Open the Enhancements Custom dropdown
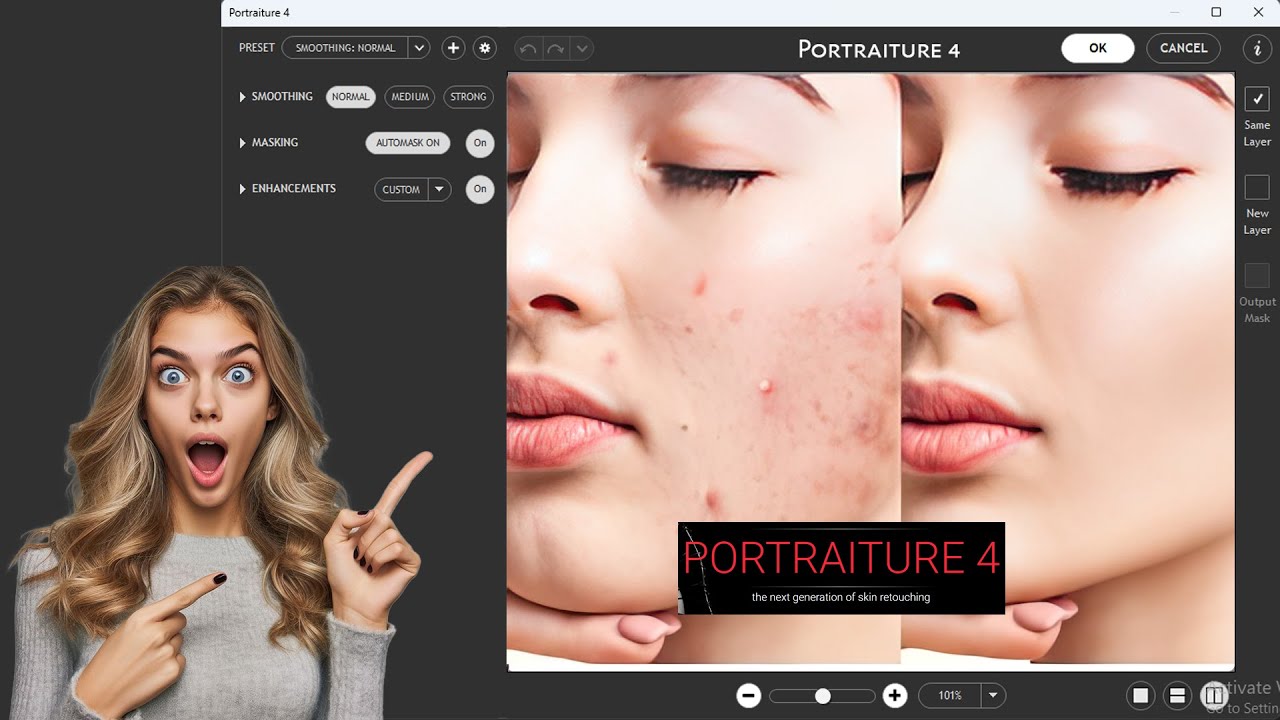This screenshot has width=1280, height=720. click(x=439, y=189)
